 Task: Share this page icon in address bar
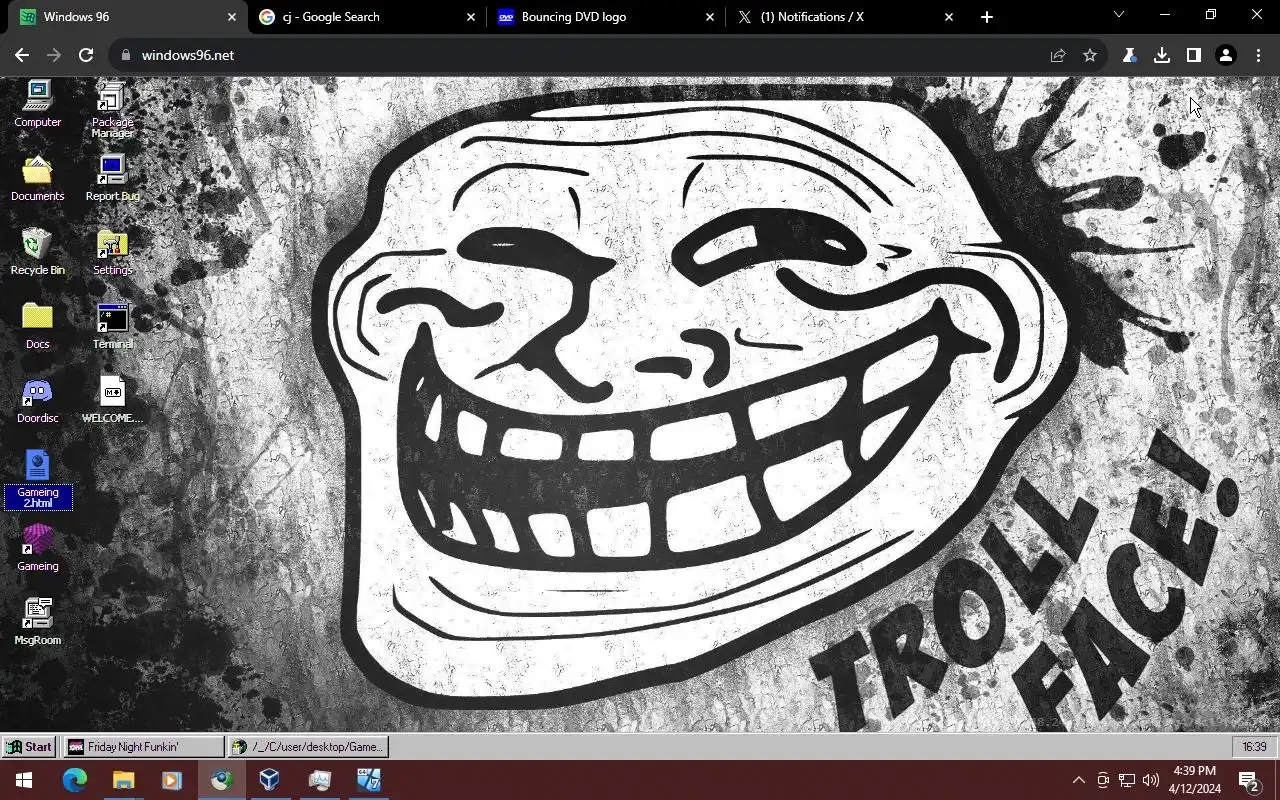[1058, 55]
